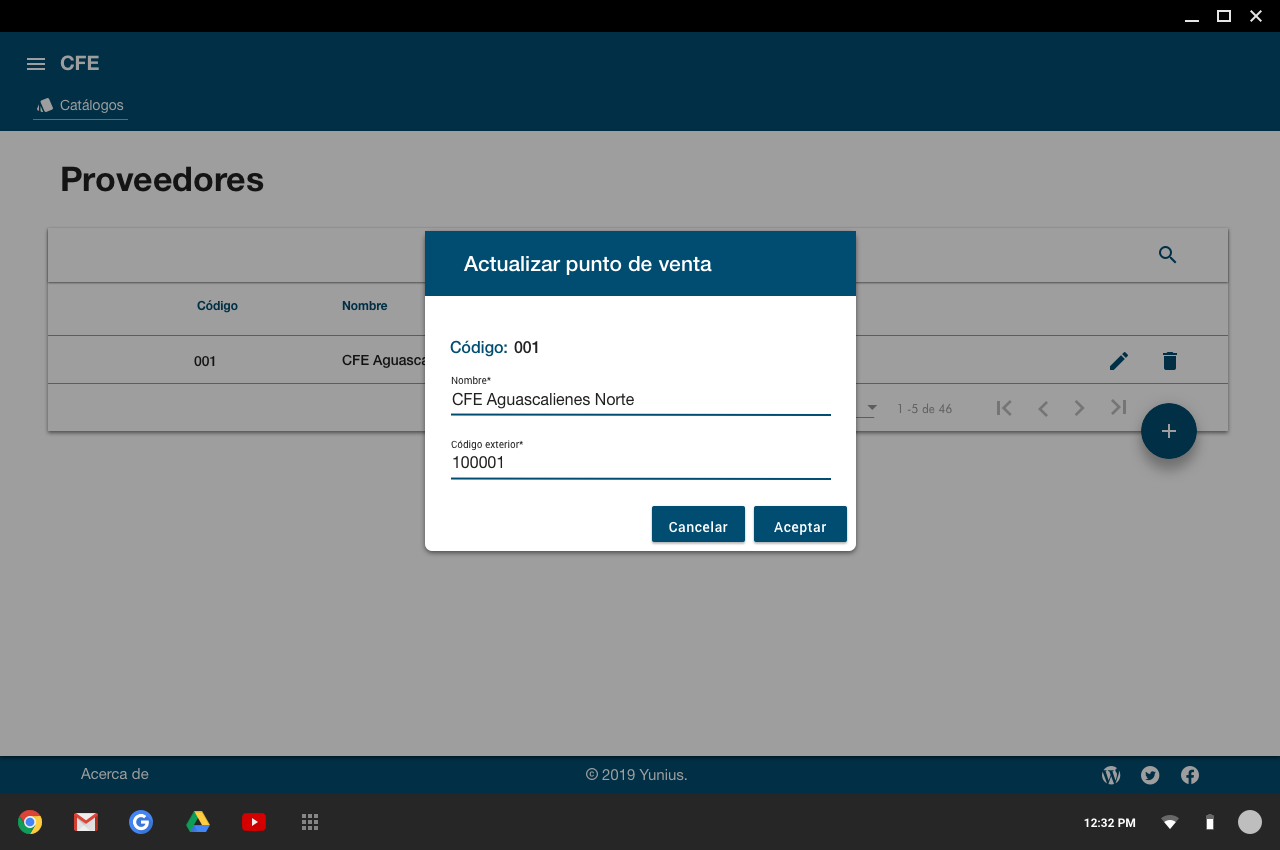Open the WordPress link in footer
Viewport: 1280px width, 850px height.
pos(1111,775)
